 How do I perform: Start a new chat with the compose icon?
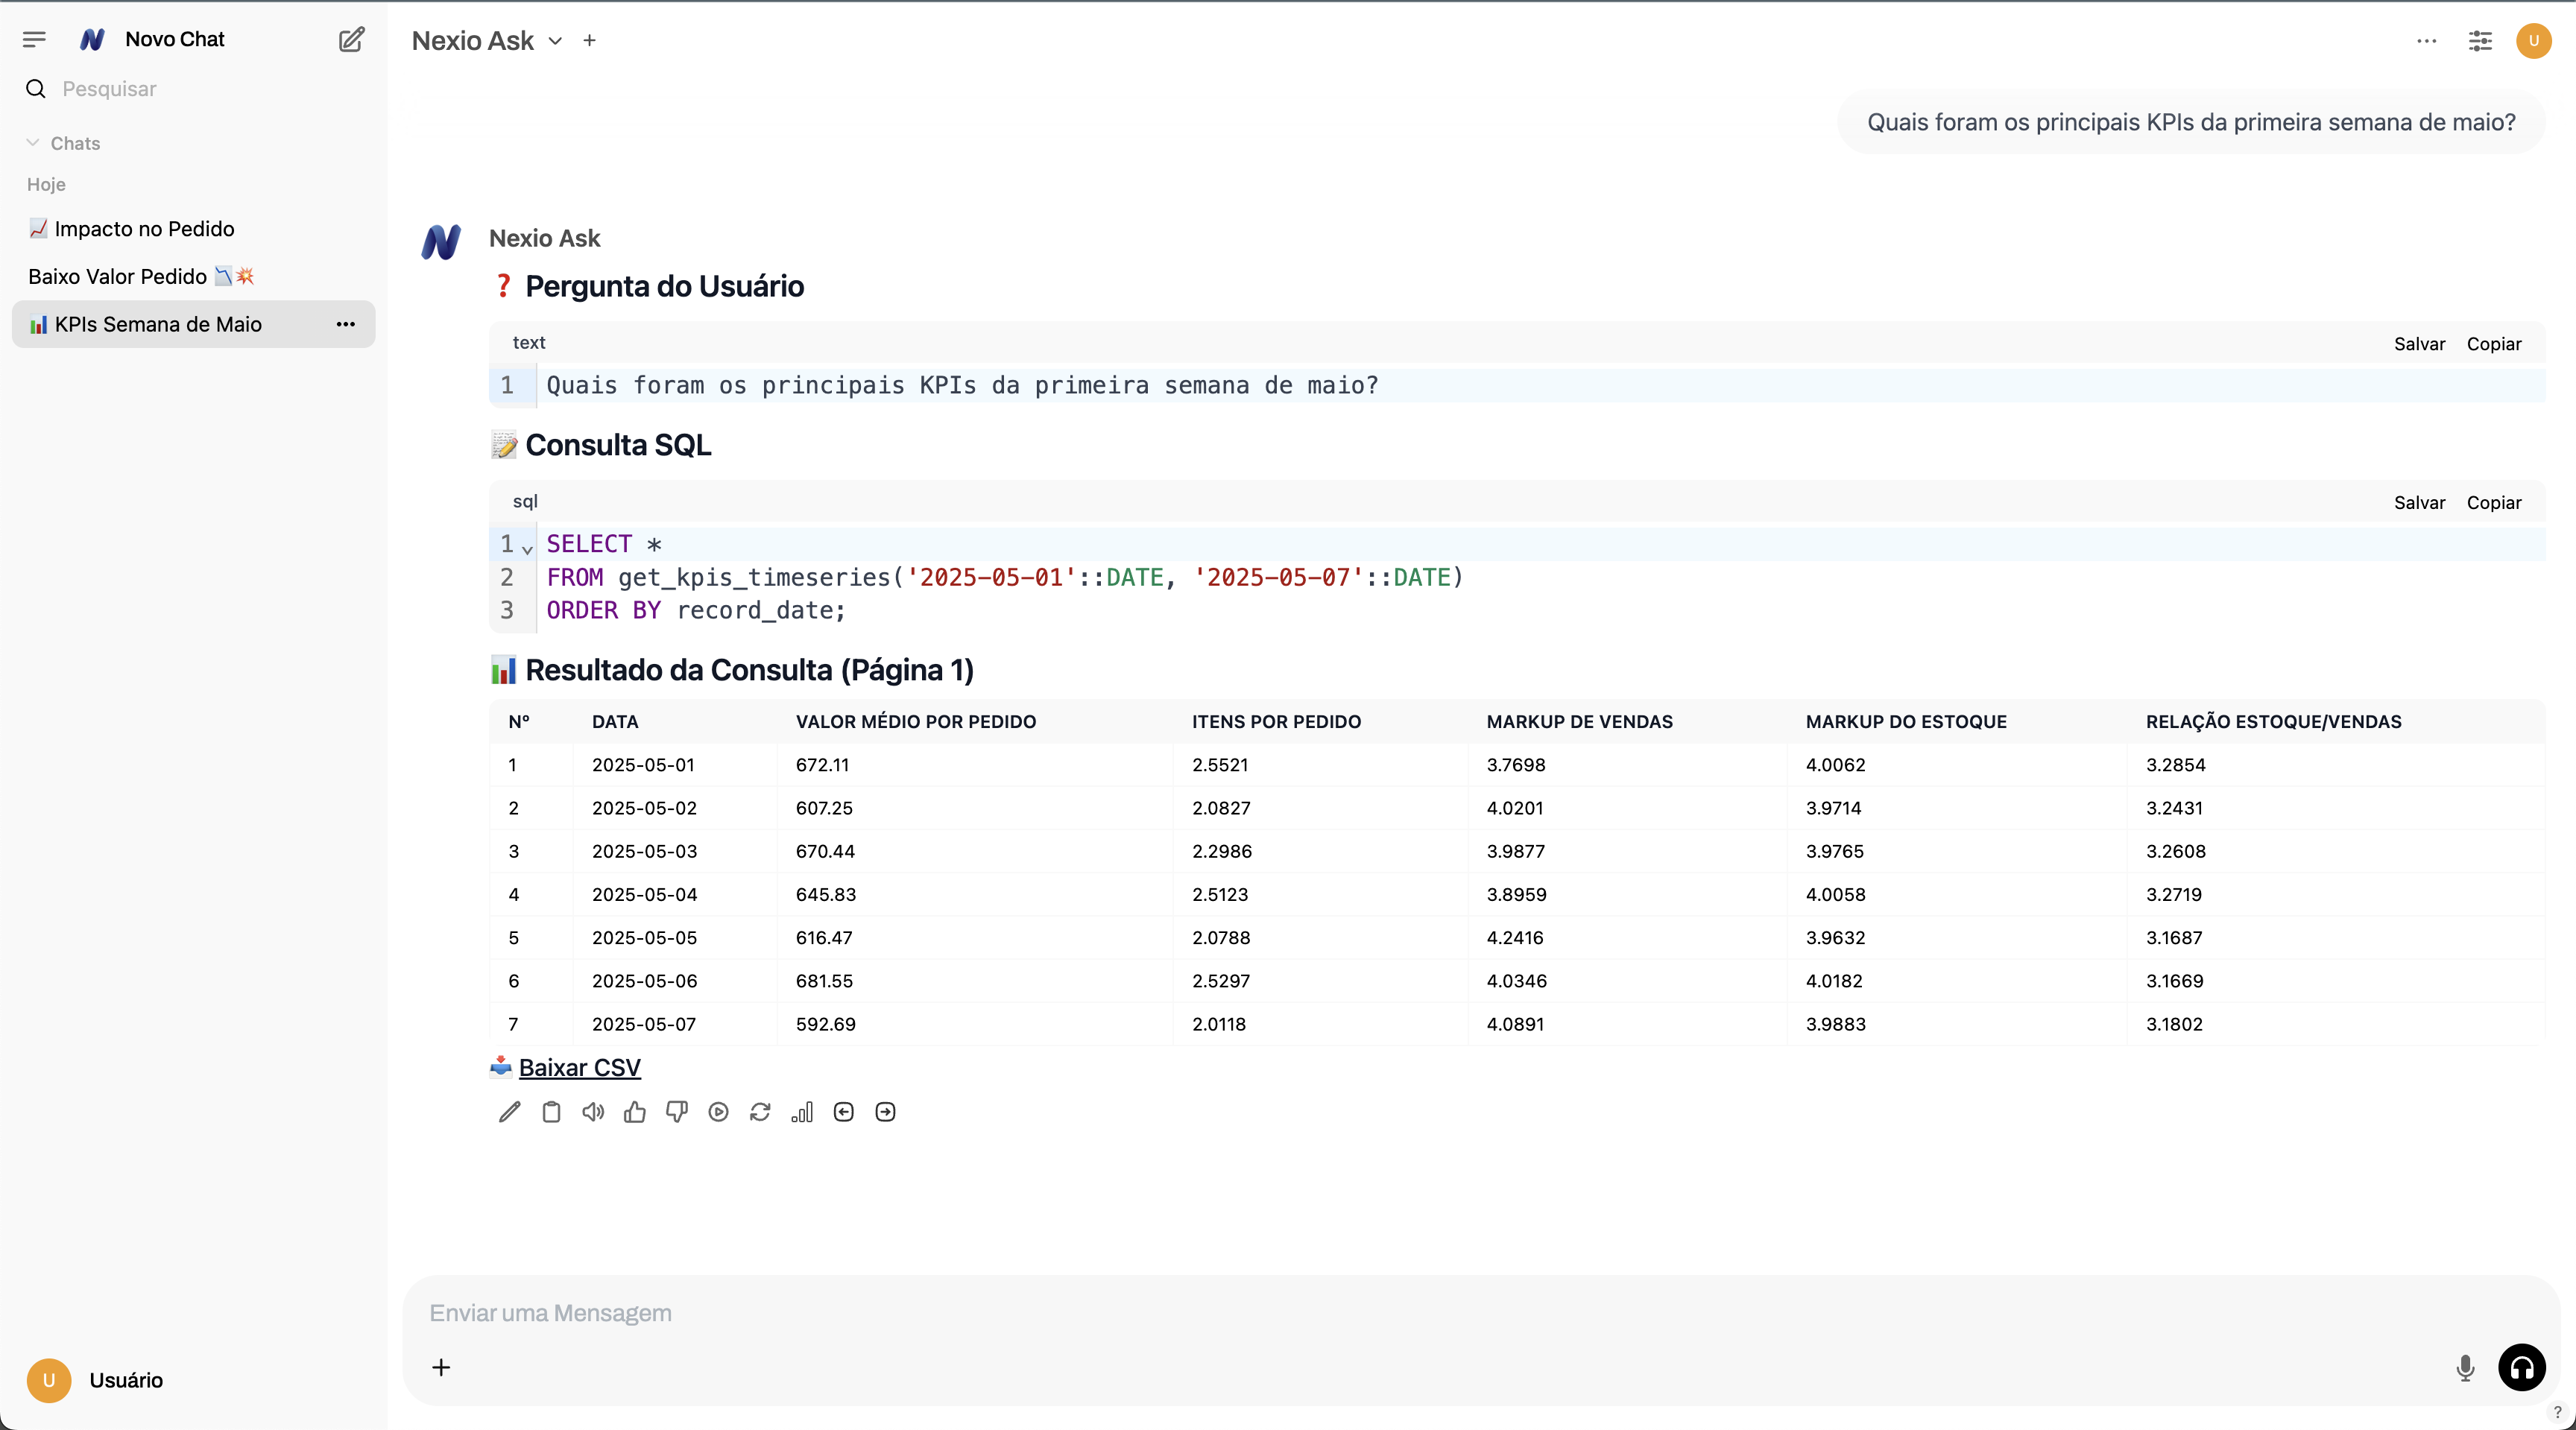350,39
